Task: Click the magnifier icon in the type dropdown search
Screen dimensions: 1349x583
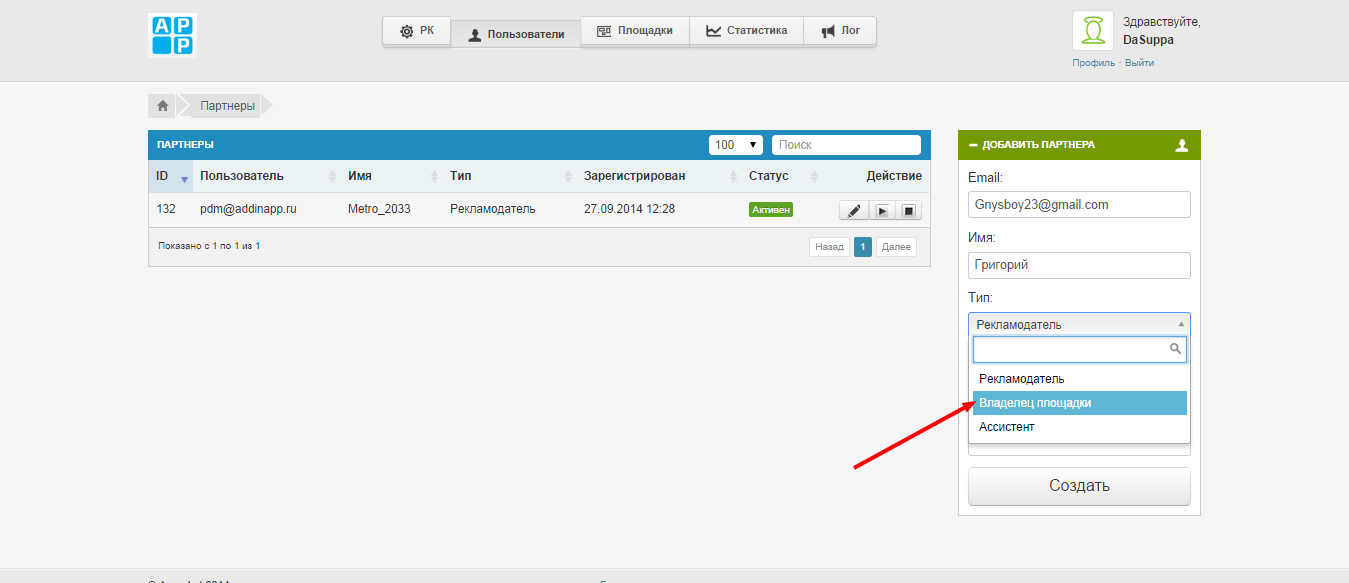Action: [x=1176, y=349]
